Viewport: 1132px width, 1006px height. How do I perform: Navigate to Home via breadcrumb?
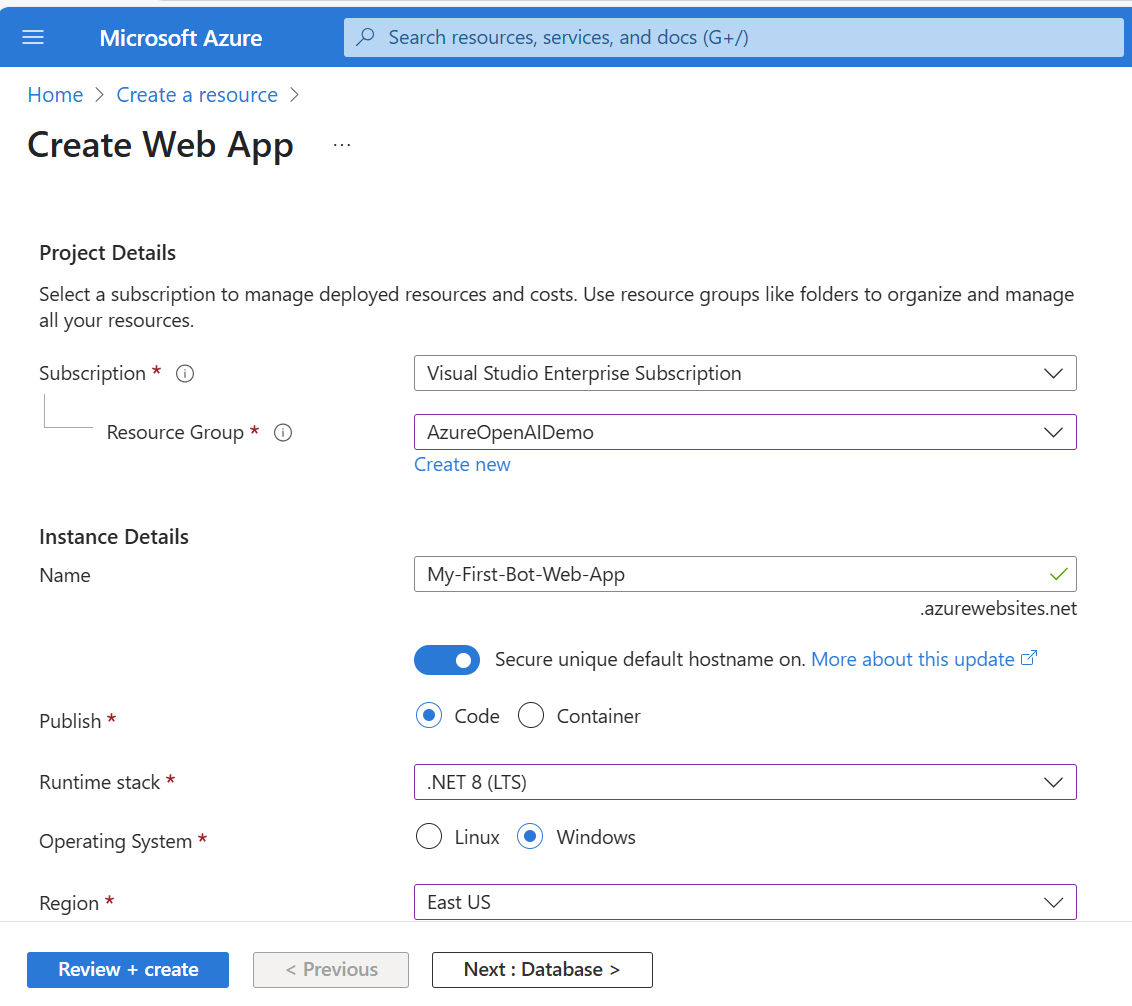55,94
